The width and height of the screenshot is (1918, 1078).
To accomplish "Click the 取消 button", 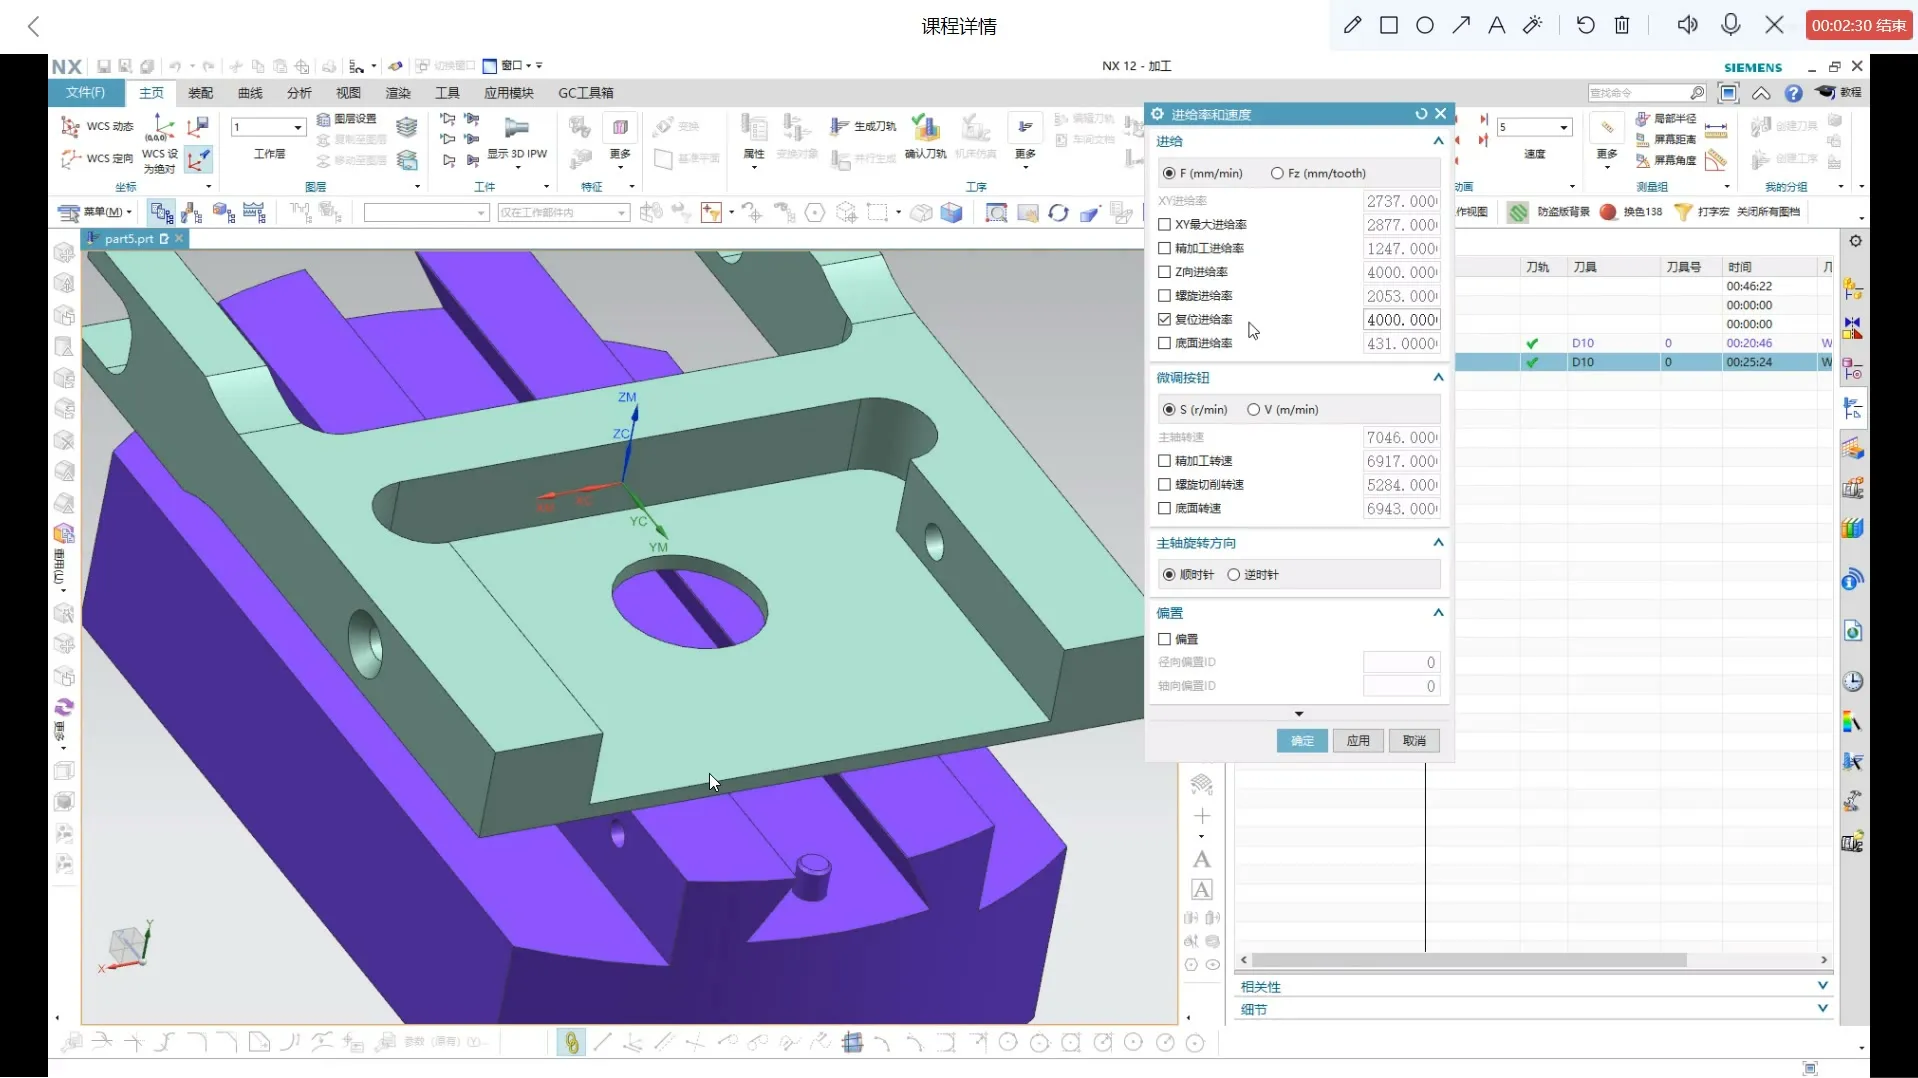I will [x=1413, y=741].
